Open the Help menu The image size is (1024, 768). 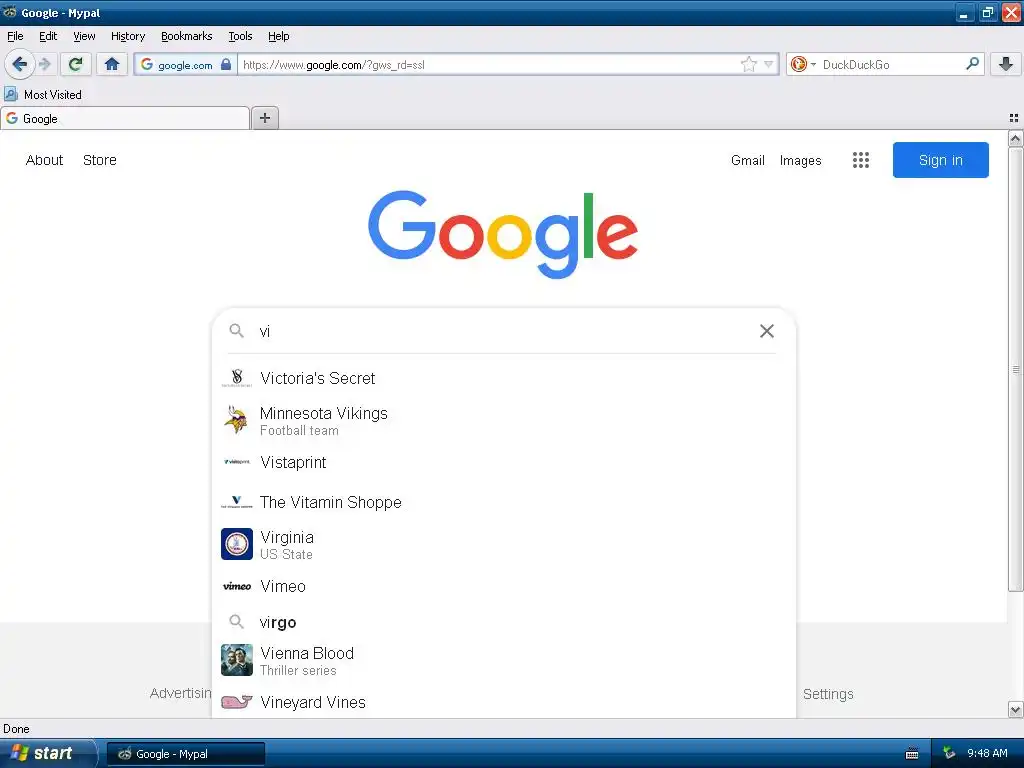[x=279, y=36]
